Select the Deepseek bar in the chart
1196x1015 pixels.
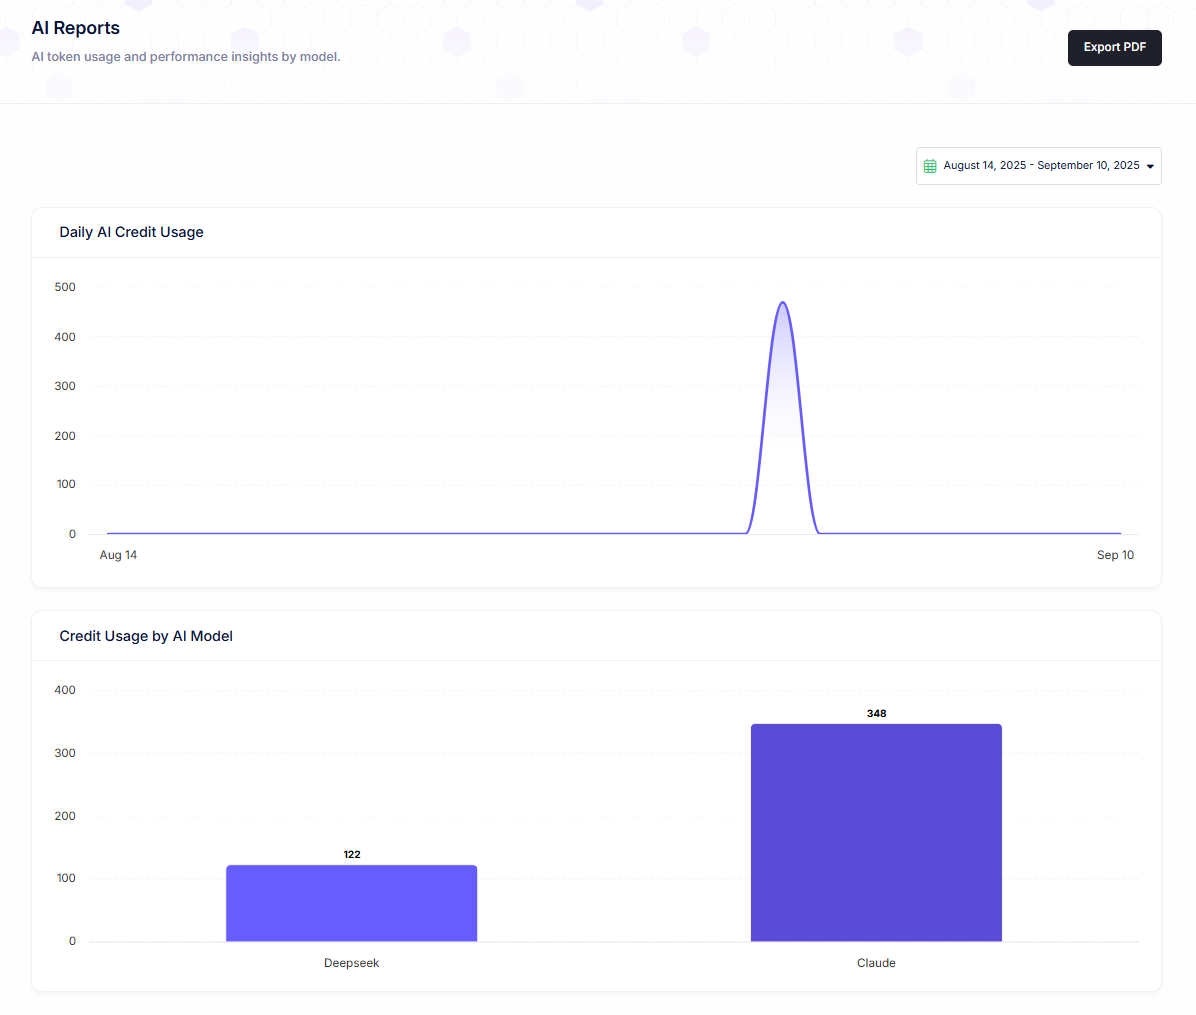[351, 903]
